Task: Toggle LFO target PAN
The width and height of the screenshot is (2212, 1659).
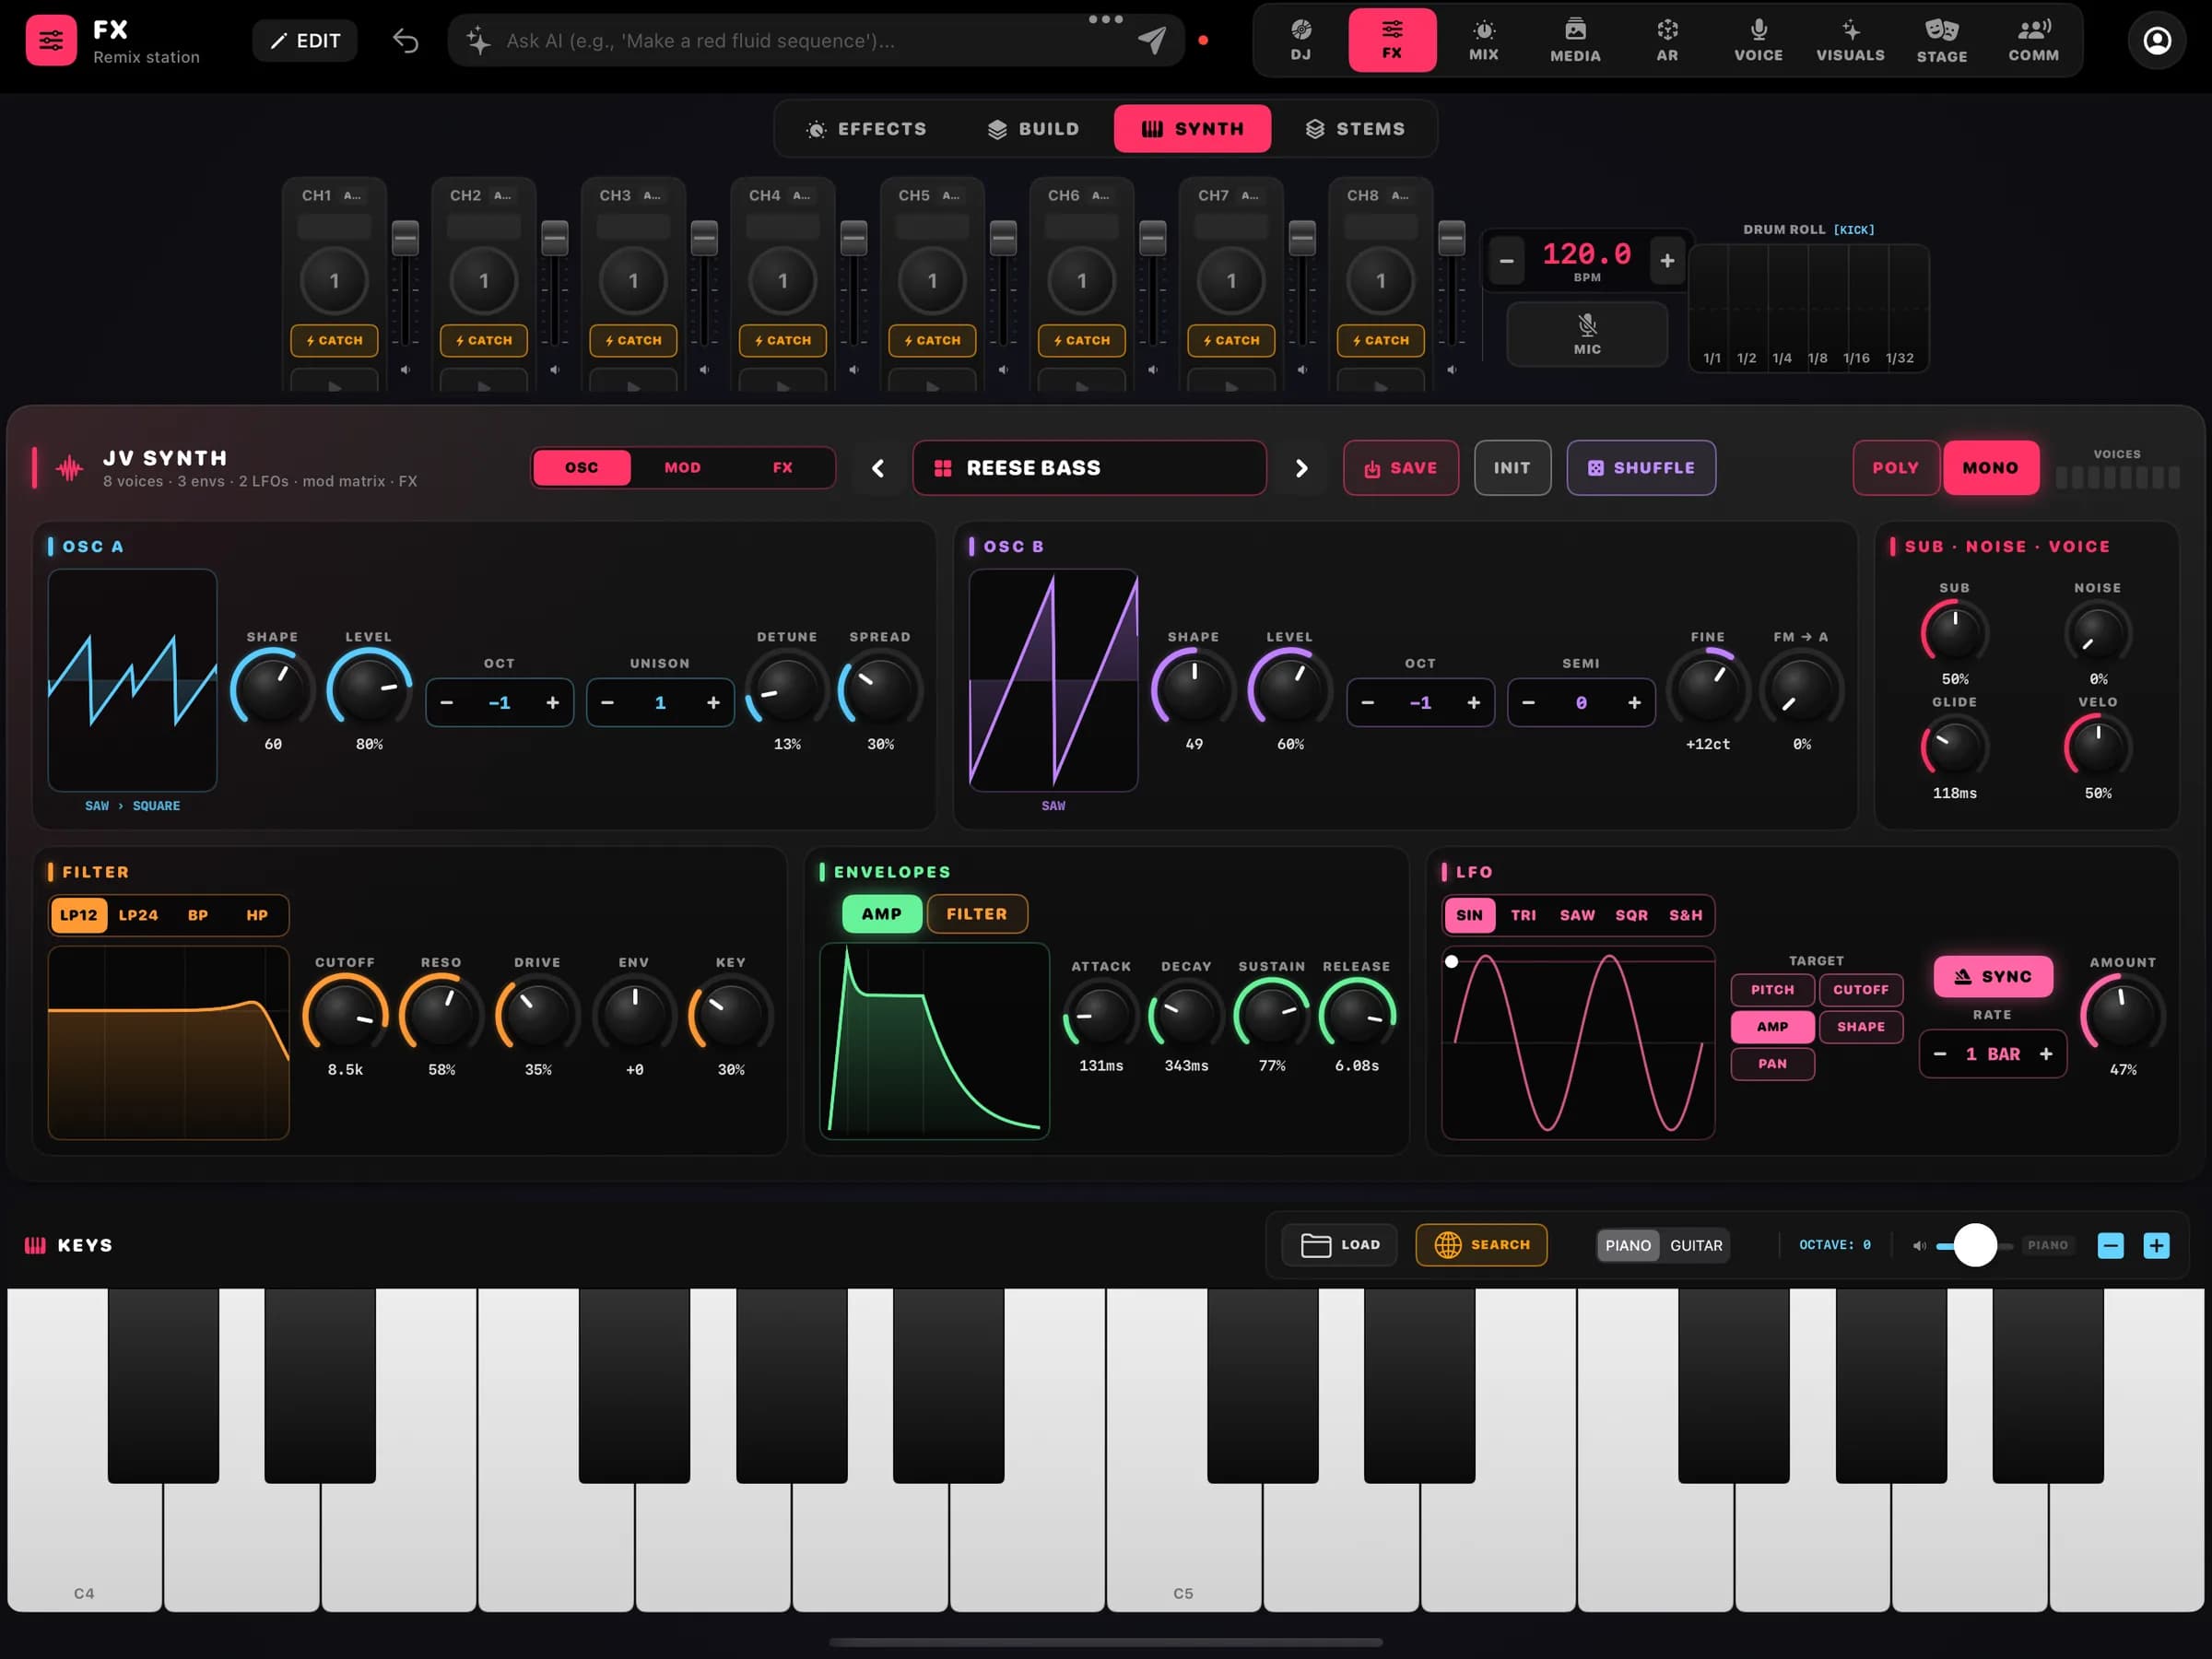Action: coord(1772,1064)
